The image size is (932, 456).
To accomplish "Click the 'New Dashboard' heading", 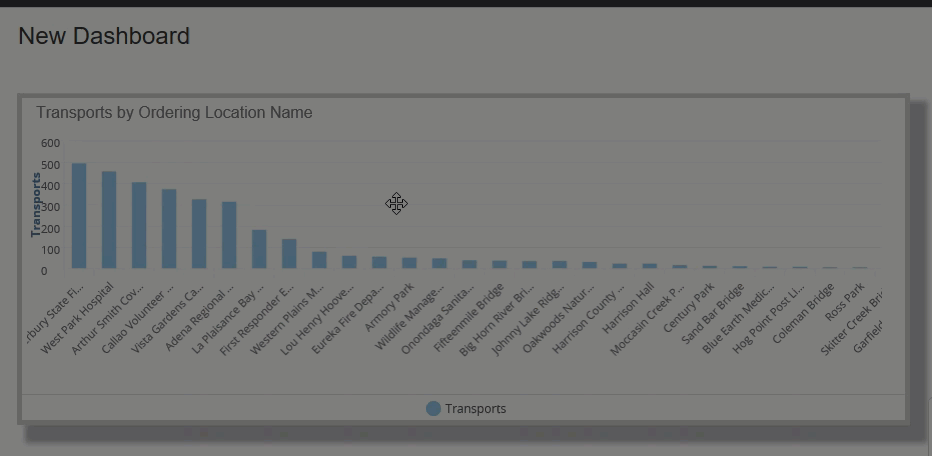I will point(104,36).
